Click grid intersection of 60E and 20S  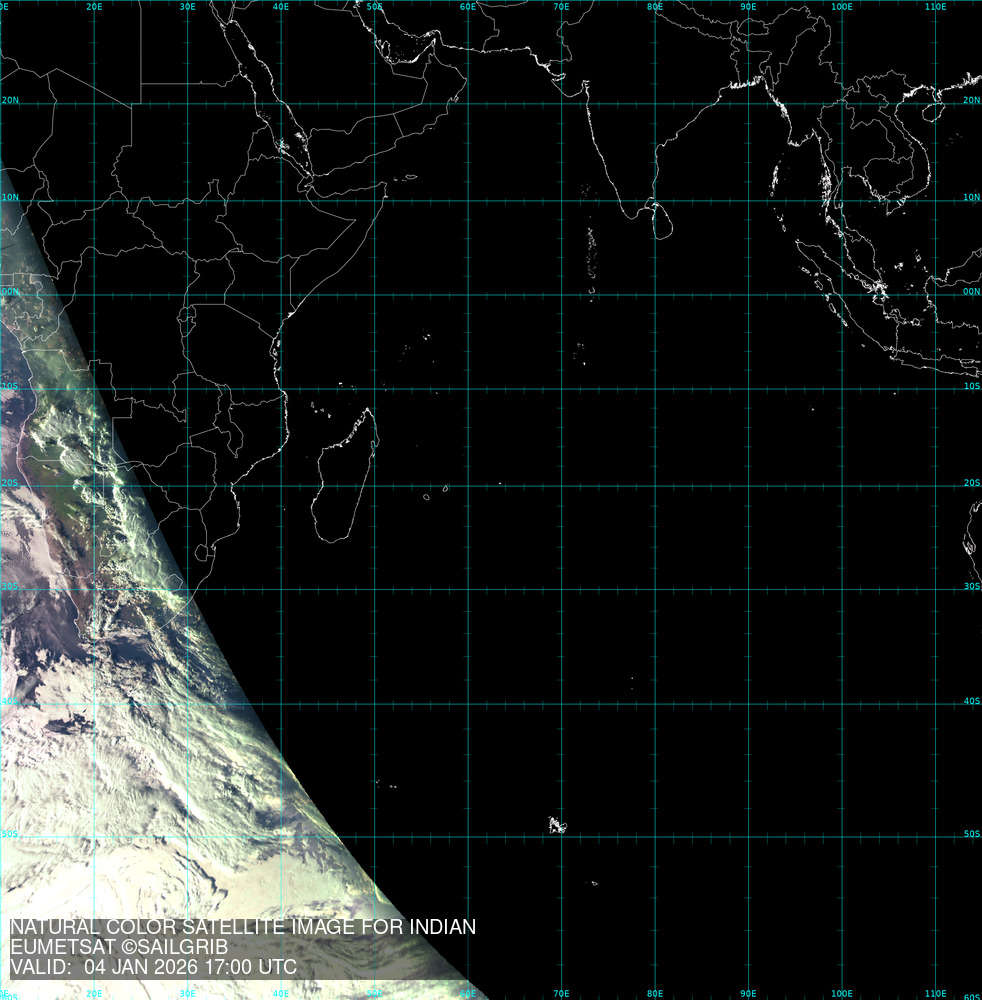468,487
